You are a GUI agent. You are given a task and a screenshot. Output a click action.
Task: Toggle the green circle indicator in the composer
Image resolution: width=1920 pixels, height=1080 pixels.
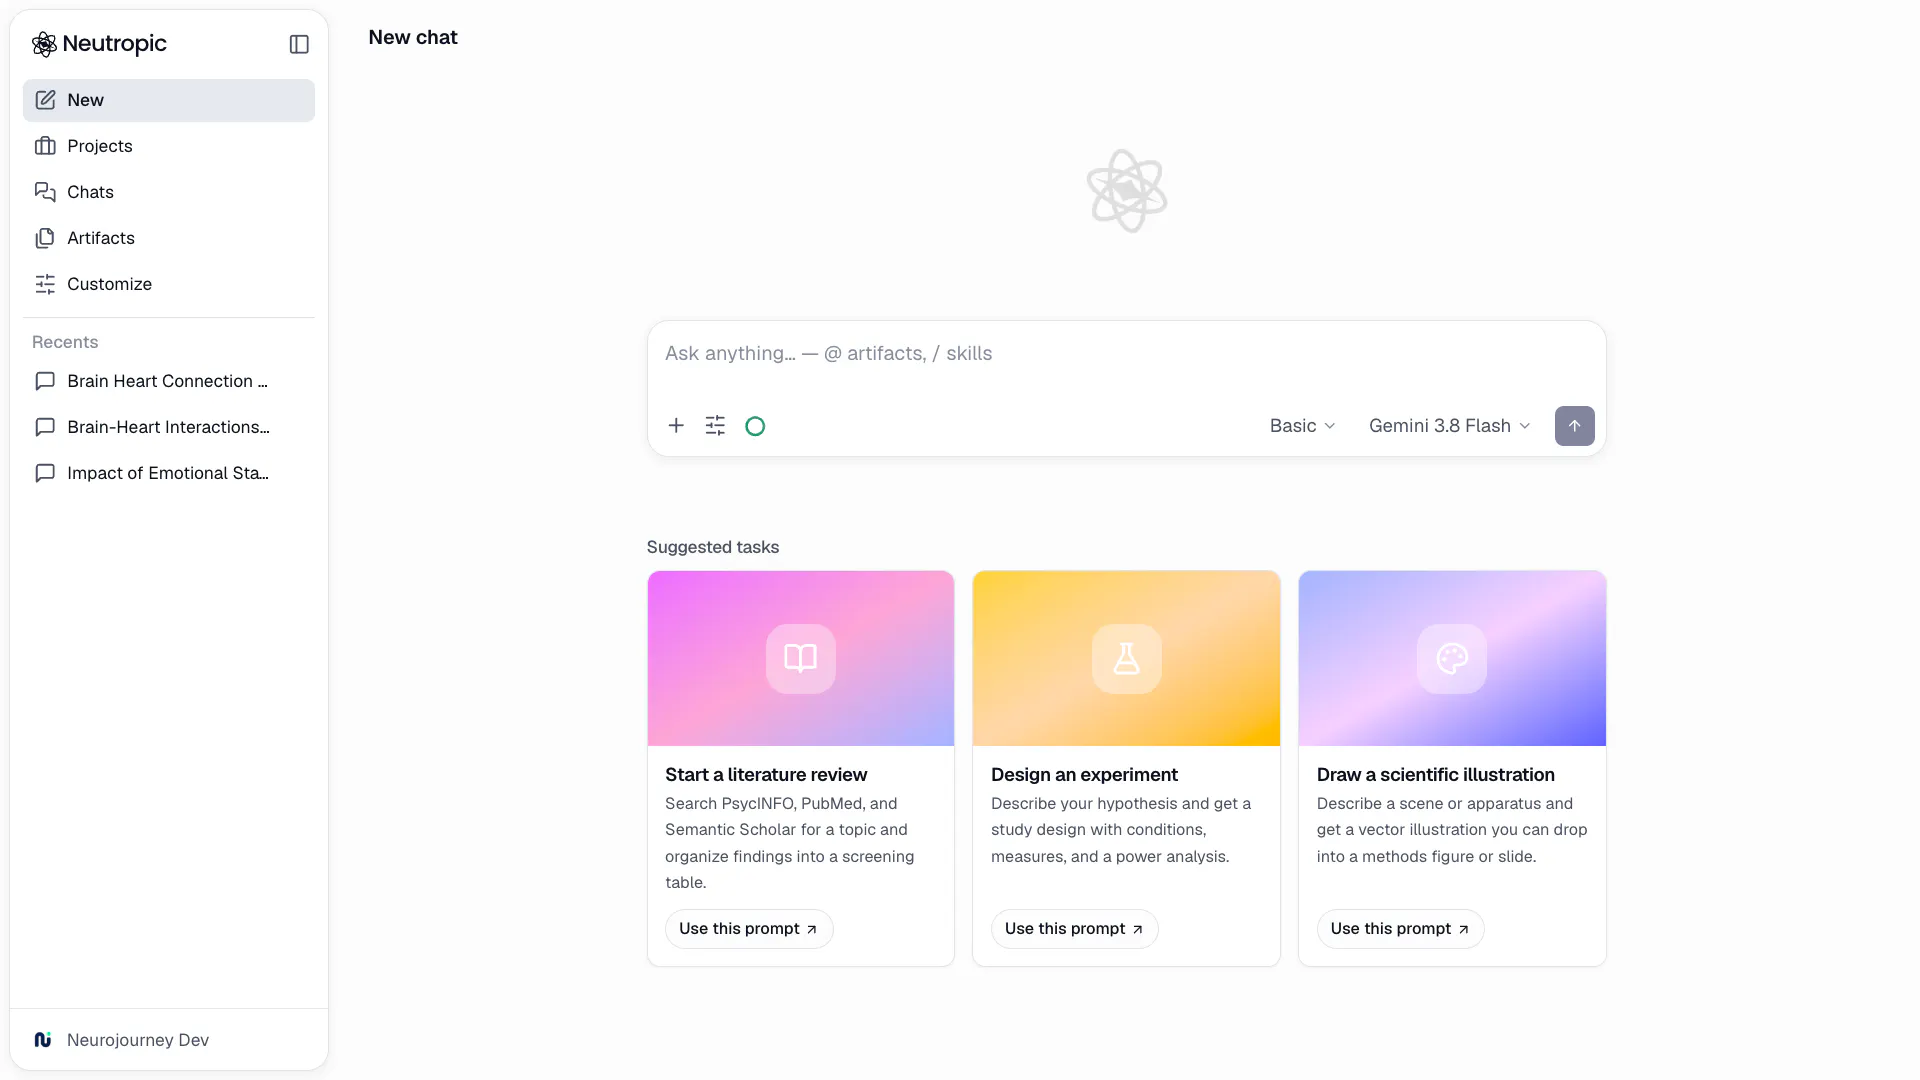755,426
